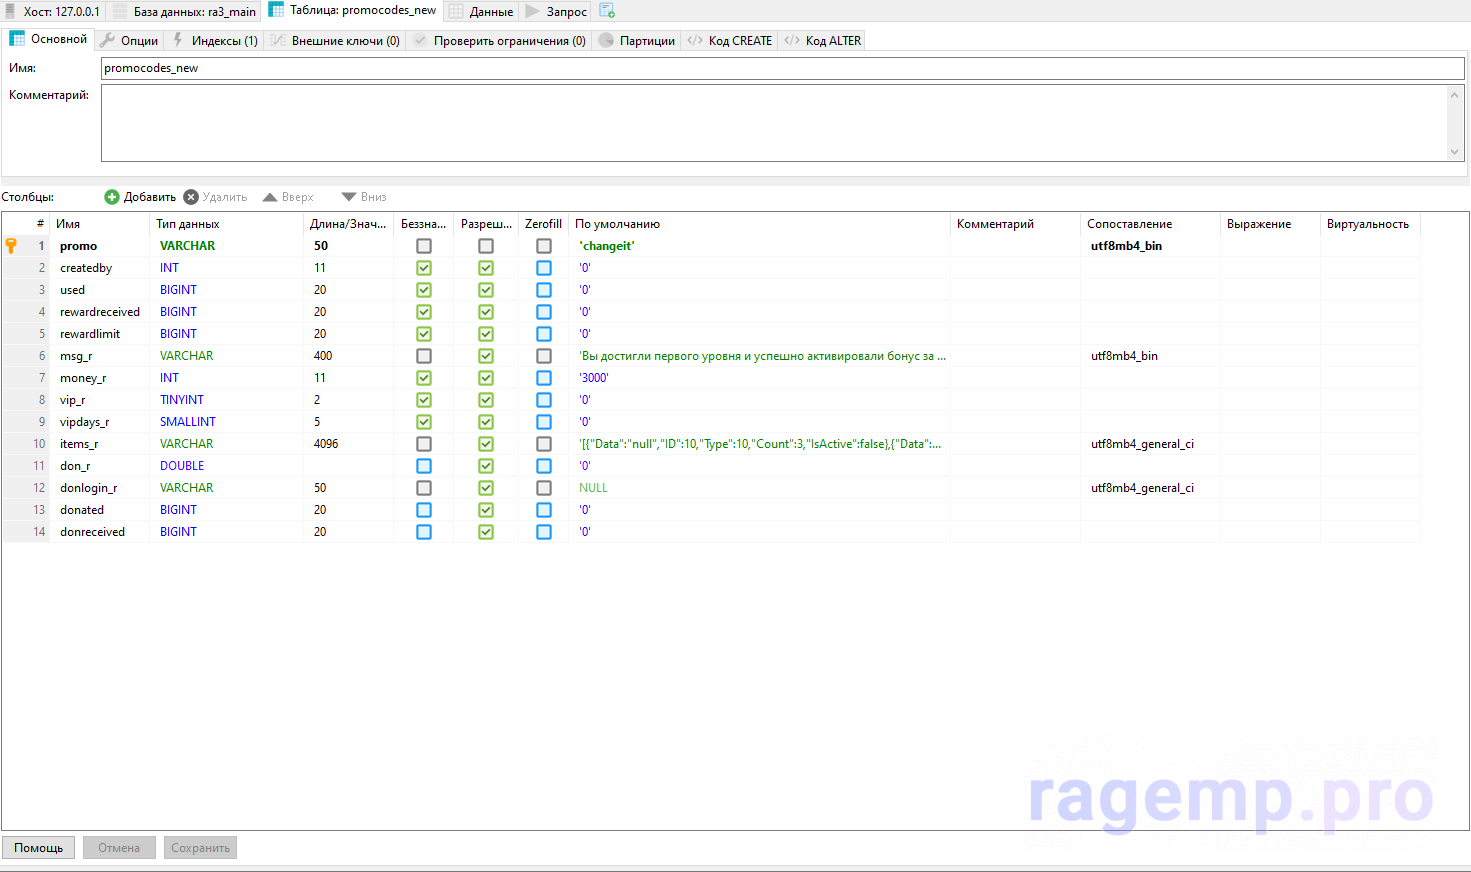The height and width of the screenshot is (872, 1471).
Task: Toggle Allow NULL checkbox for msg_r
Action: [x=486, y=356]
